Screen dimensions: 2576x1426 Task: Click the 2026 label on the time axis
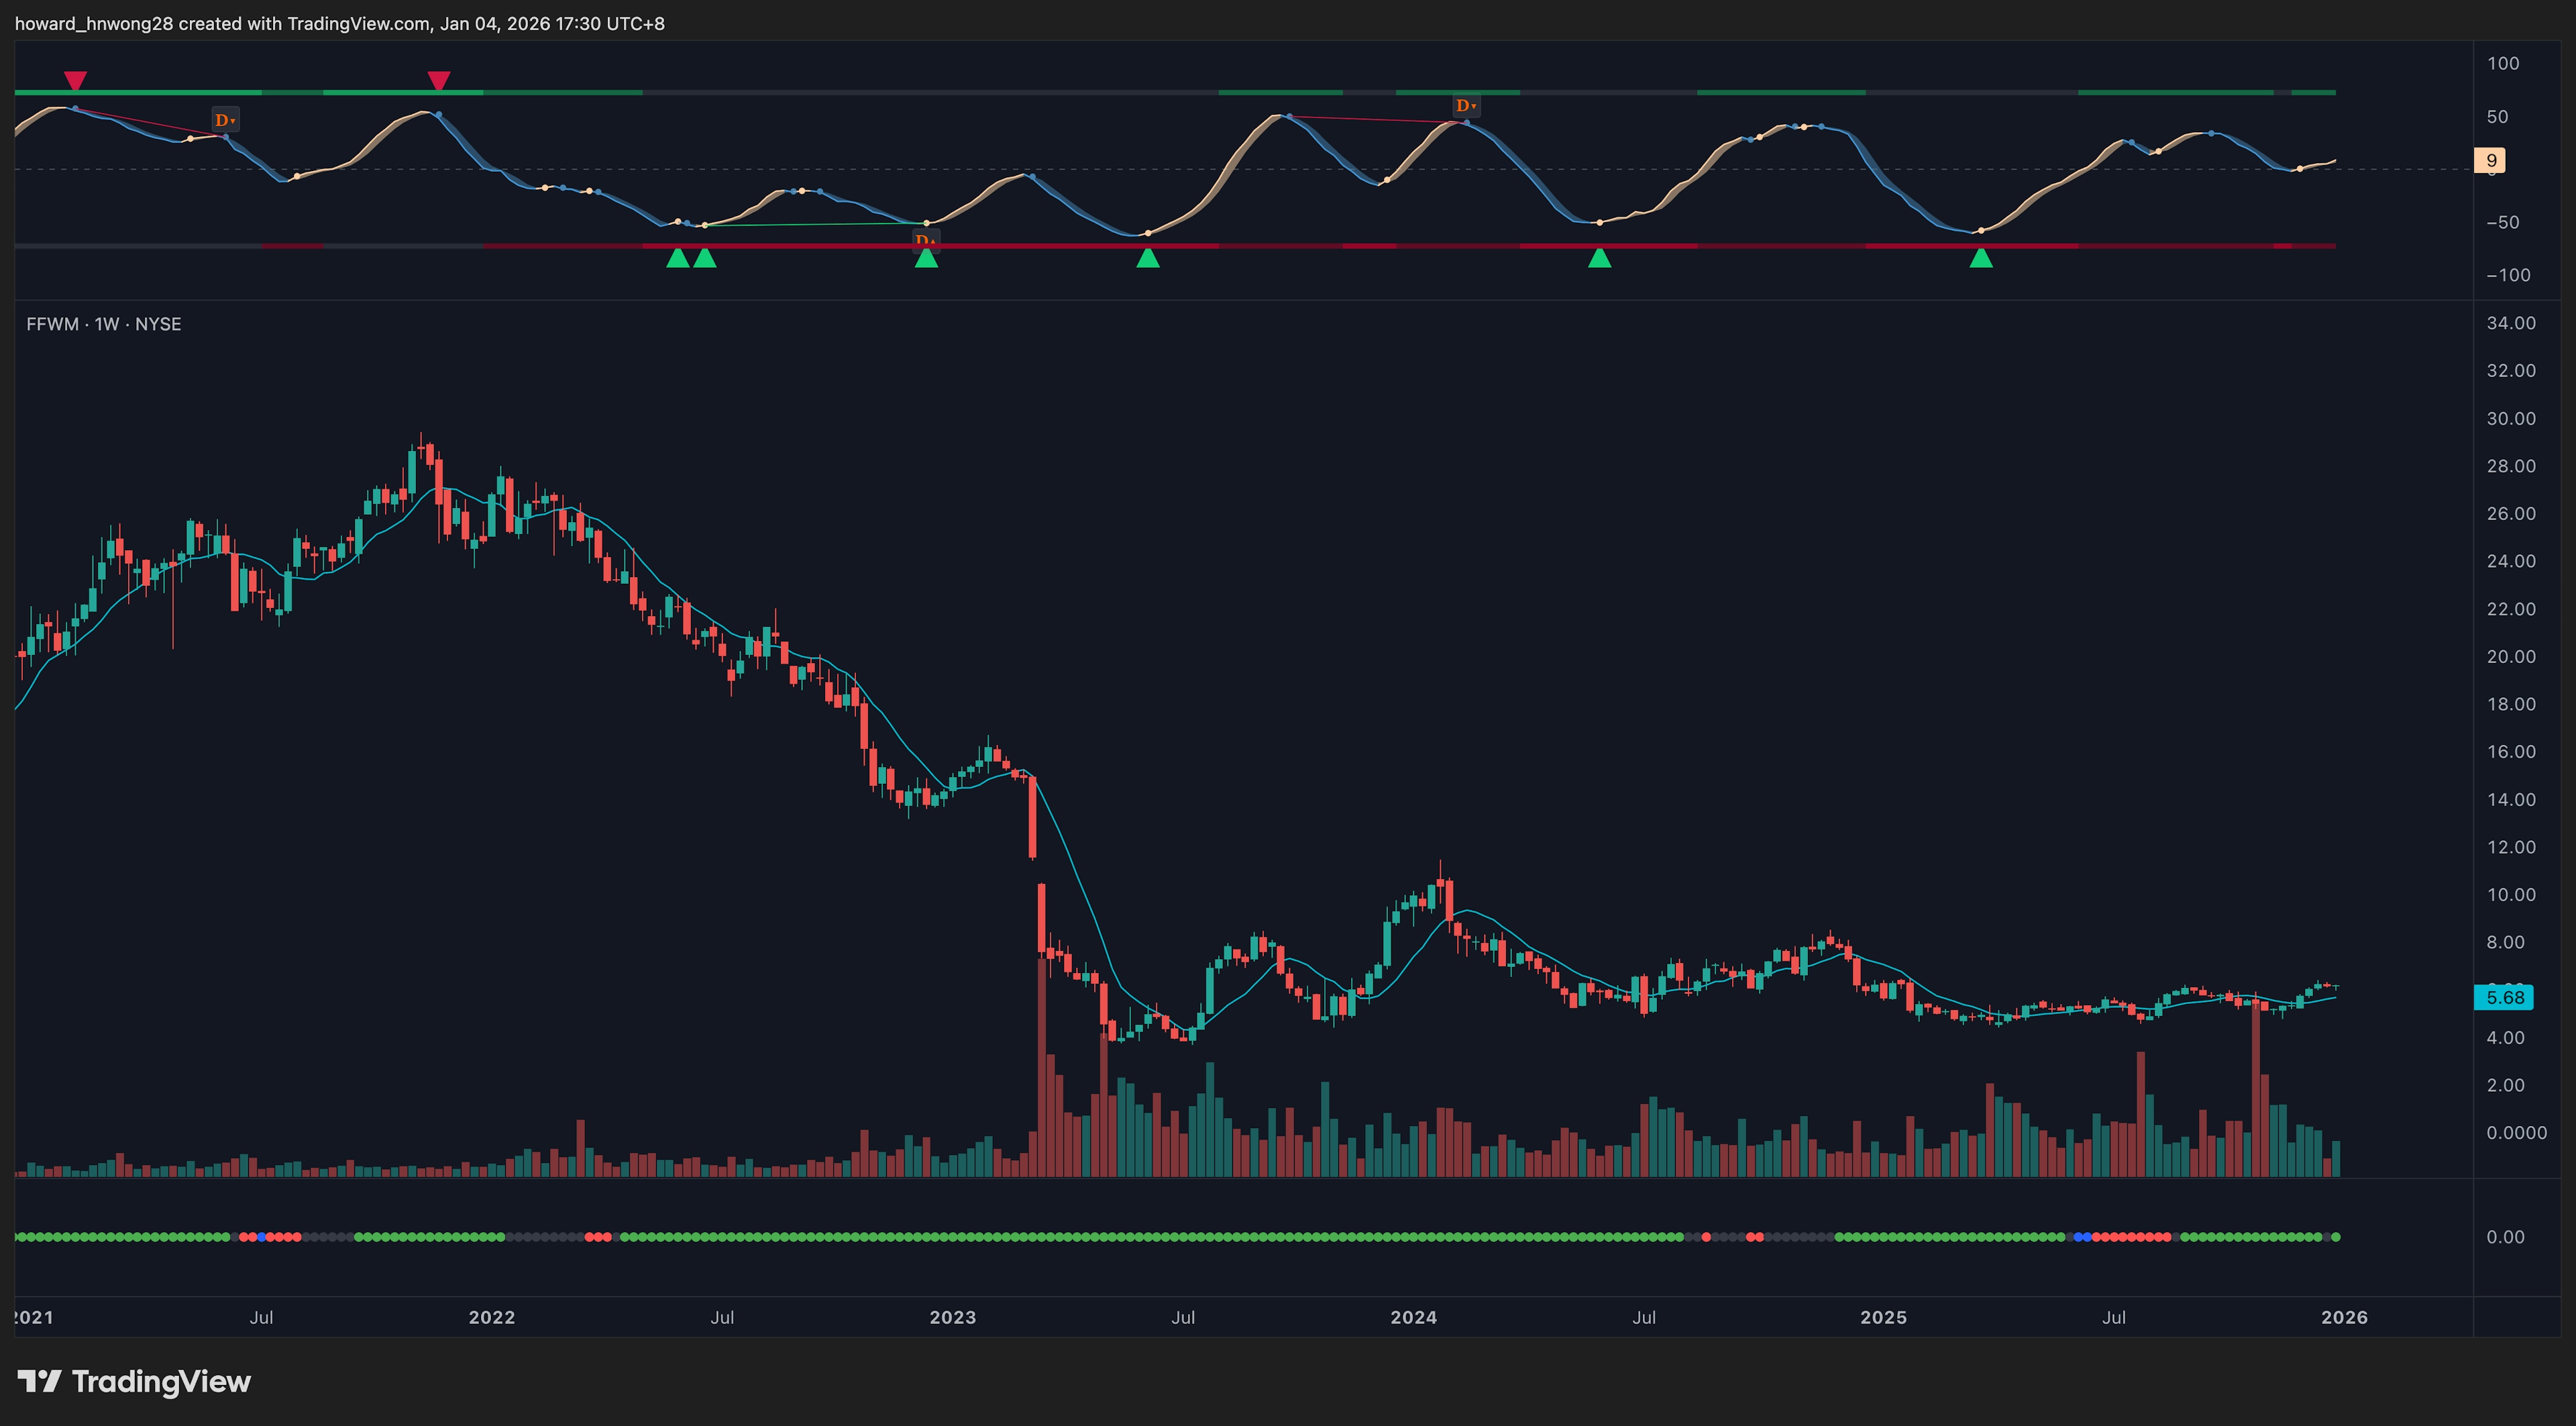pyautogui.click(x=2343, y=1317)
